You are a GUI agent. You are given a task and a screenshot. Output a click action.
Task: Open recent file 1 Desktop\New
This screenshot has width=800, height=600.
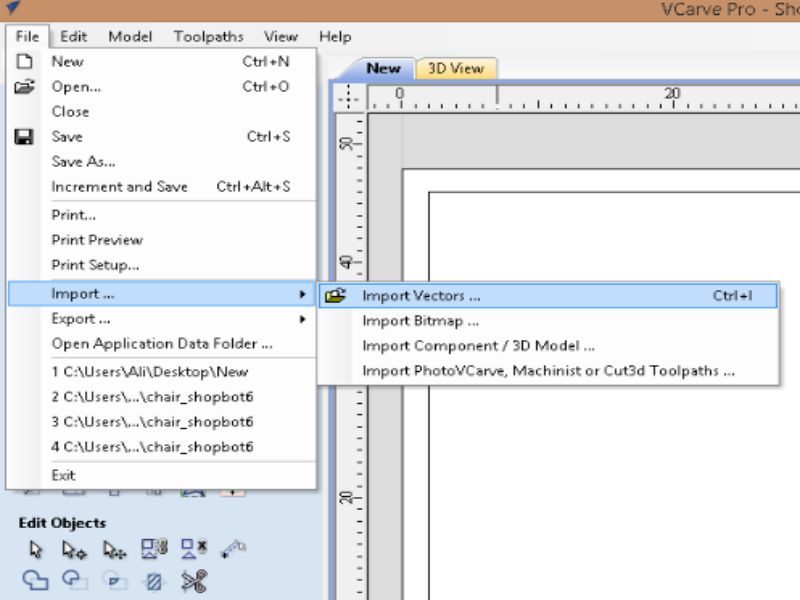[161, 371]
